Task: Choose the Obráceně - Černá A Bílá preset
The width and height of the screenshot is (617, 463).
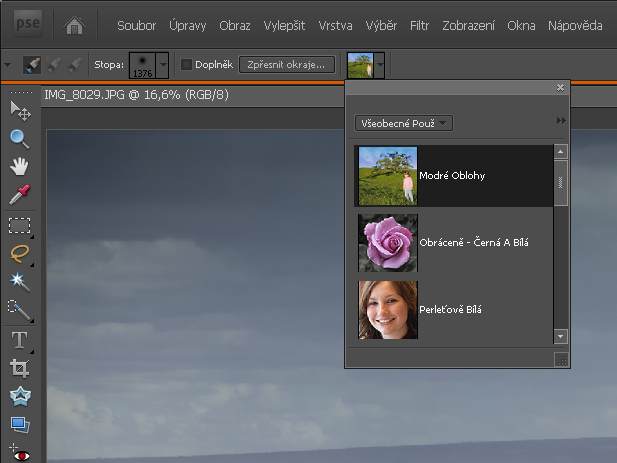Action: coord(450,243)
